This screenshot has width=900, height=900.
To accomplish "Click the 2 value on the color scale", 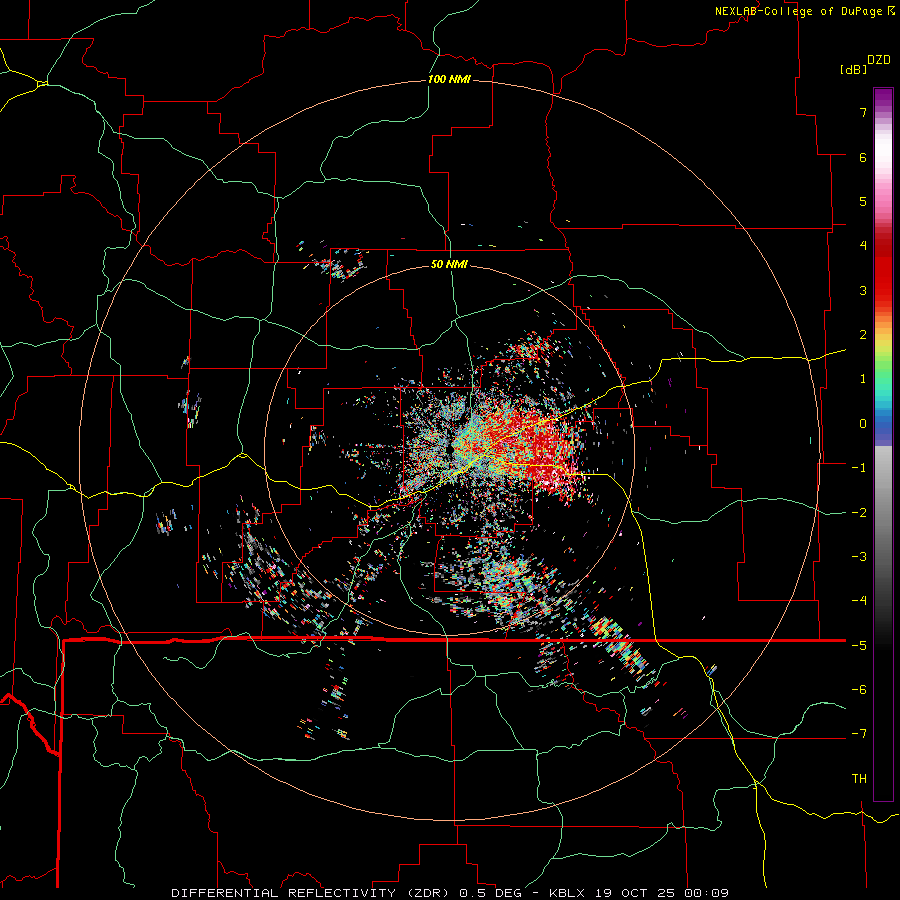I will (x=863, y=335).
